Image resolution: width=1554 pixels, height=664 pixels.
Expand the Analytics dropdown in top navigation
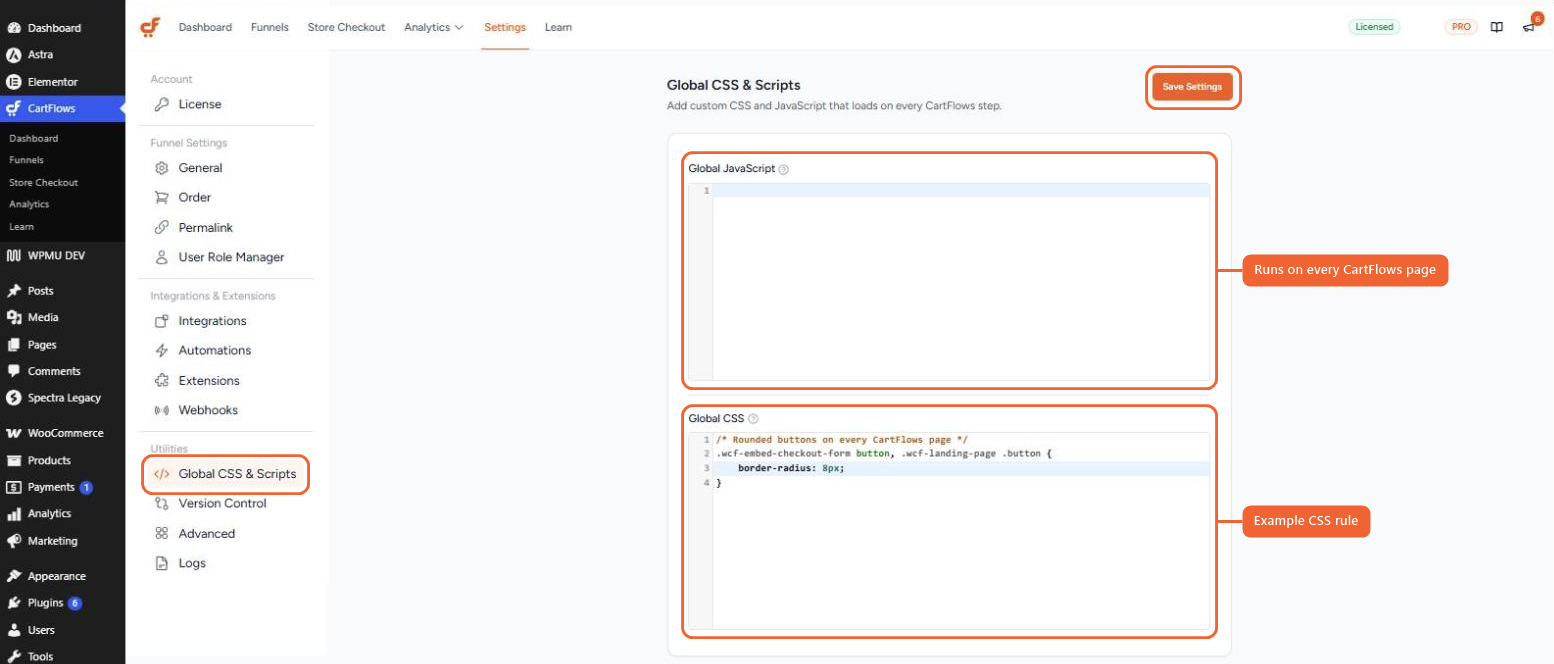434,27
